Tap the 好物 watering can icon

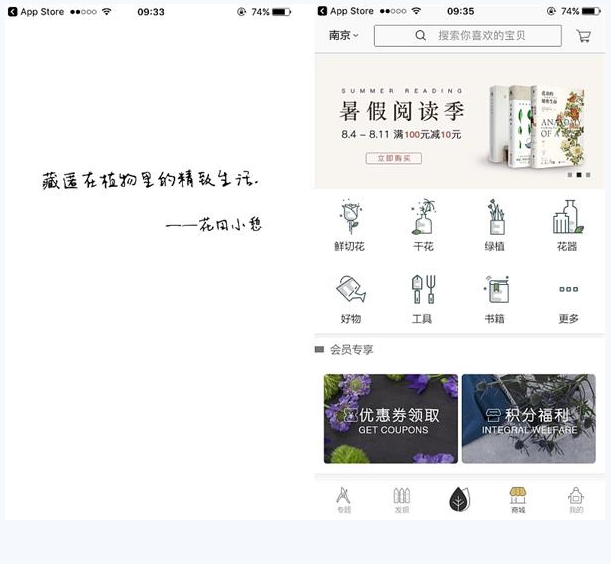(x=349, y=297)
